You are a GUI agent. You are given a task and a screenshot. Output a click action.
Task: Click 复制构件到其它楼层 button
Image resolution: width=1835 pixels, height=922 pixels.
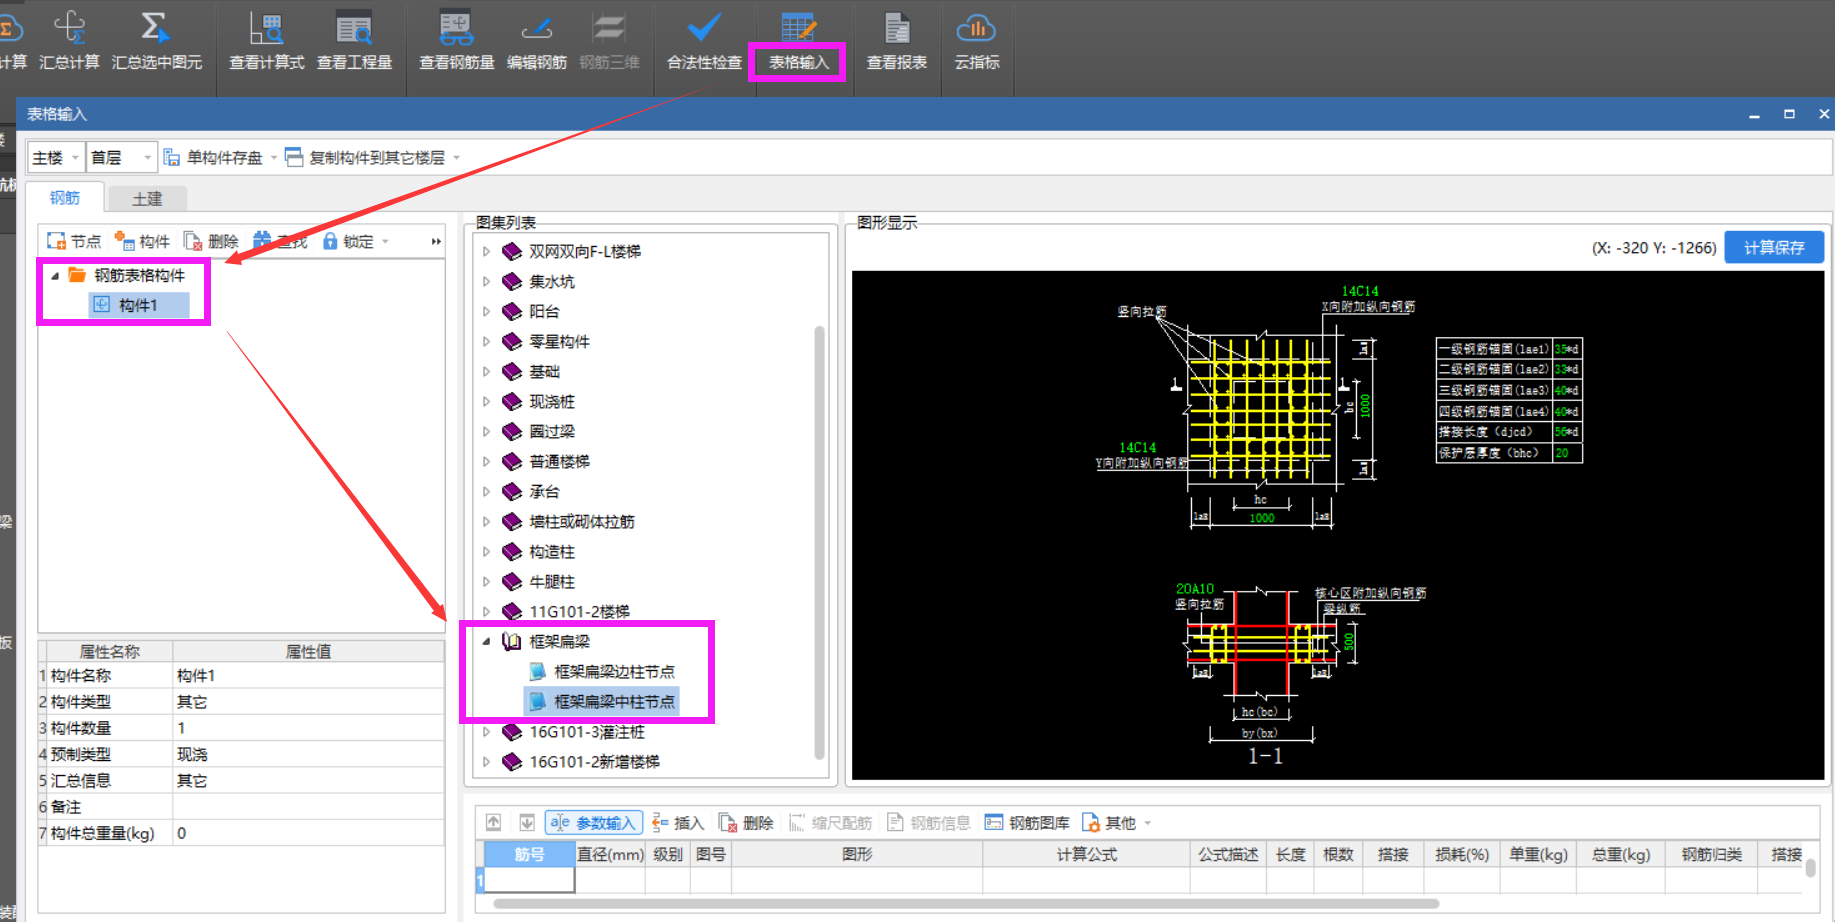[366, 157]
